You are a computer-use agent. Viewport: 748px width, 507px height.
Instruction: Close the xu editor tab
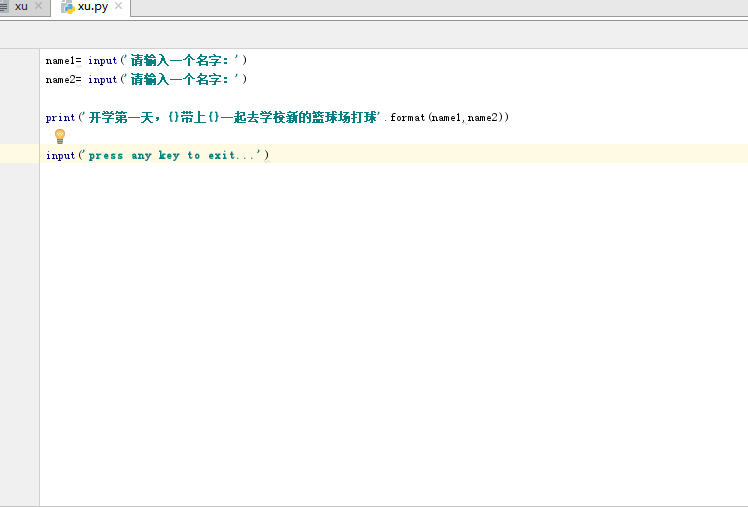click(39, 7)
